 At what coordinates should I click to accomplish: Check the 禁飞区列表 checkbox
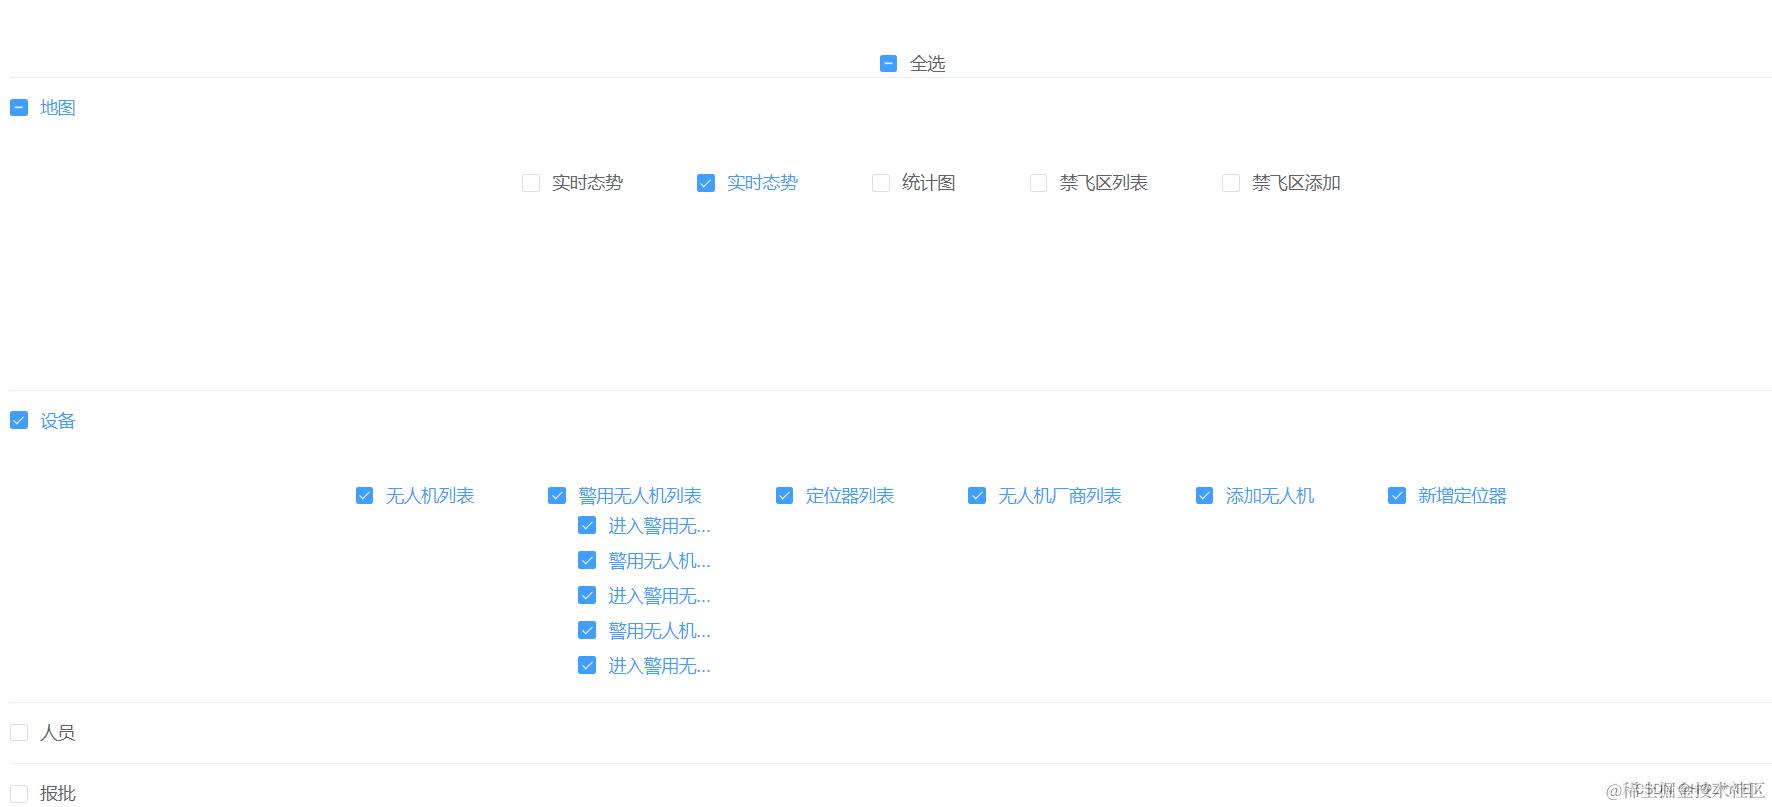(x=1039, y=183)
